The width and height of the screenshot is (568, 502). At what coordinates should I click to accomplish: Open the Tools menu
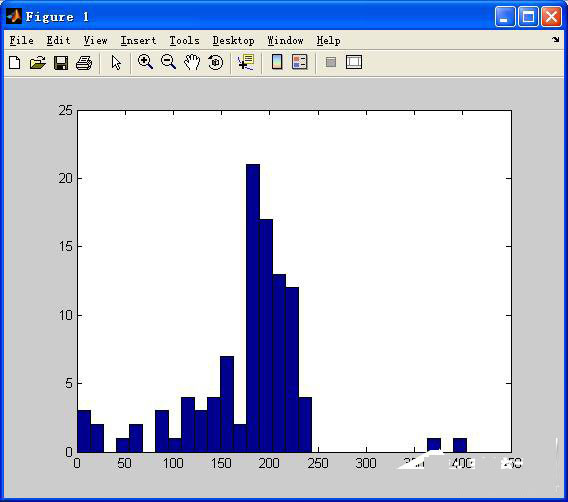coord(184,41)
